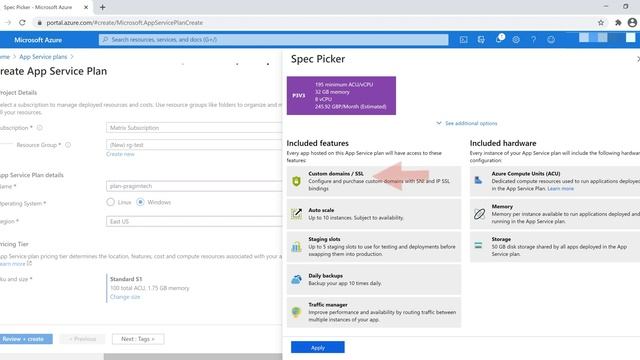
Task: Click the Storage hardware icon
Action: point(478,245)
